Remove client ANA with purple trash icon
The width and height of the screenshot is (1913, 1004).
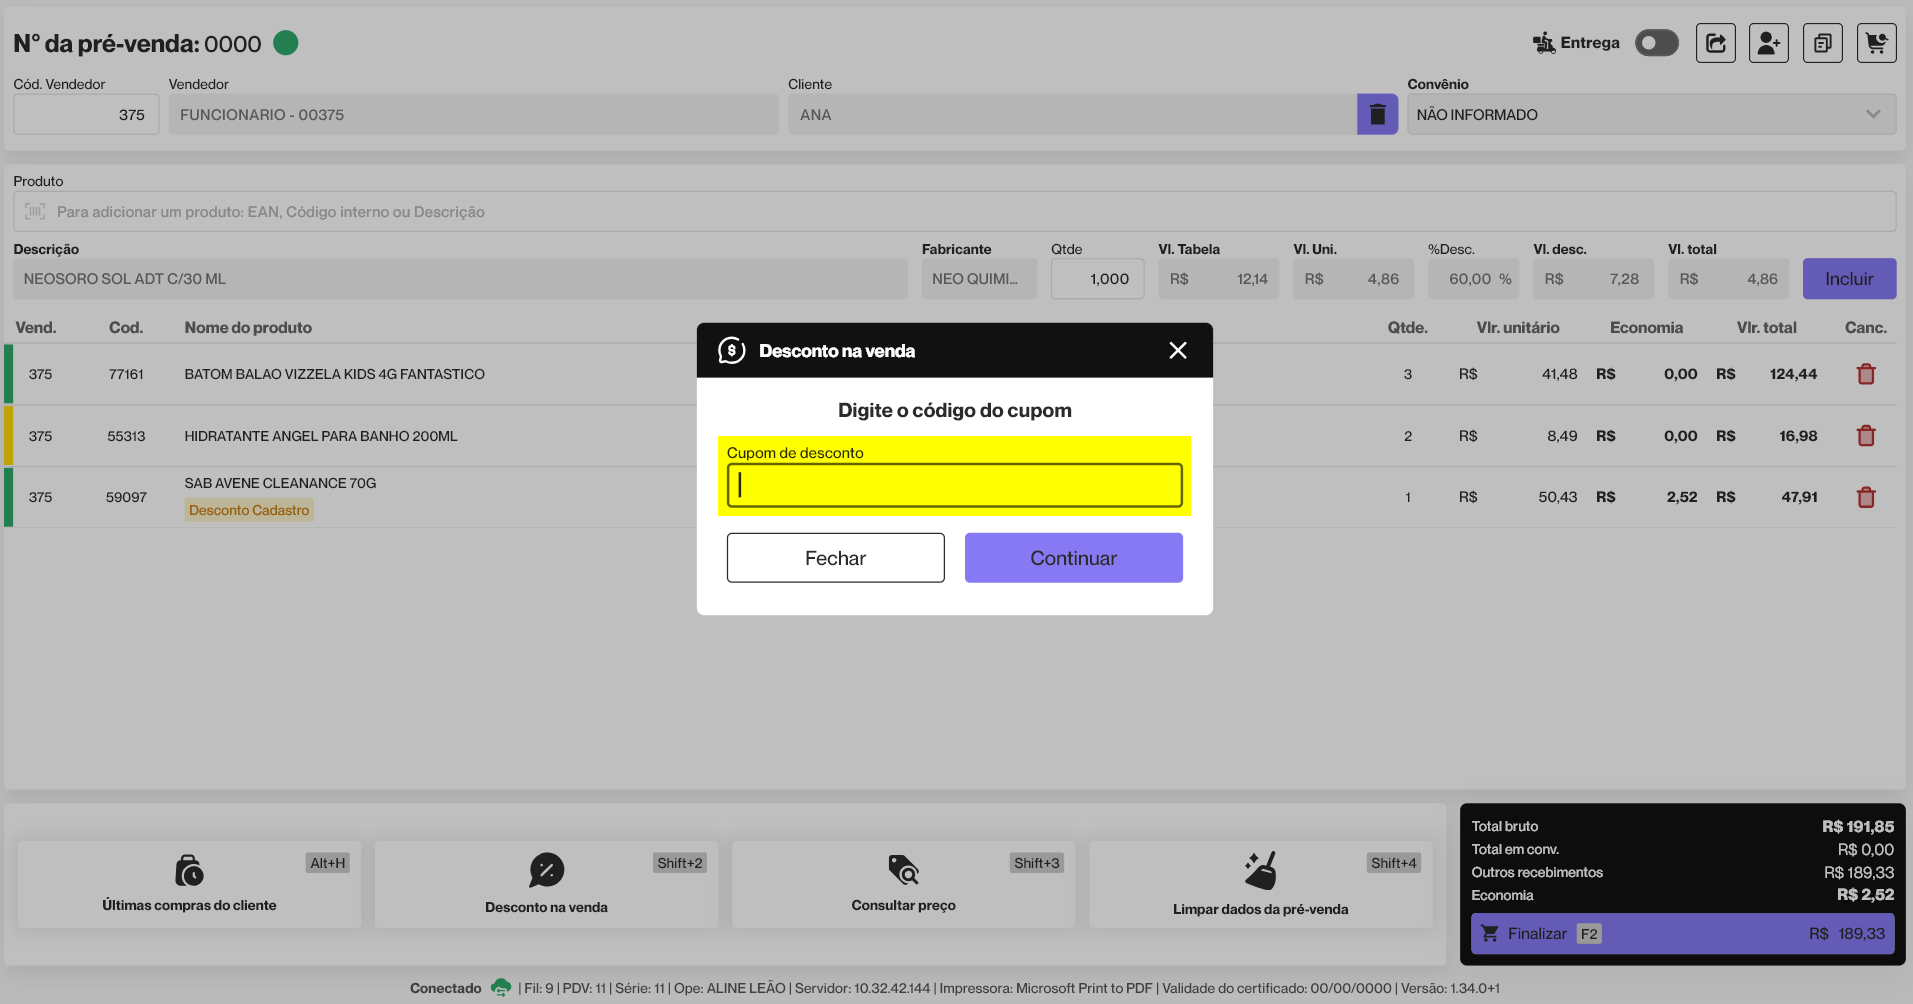click(x=1376, y=115)
